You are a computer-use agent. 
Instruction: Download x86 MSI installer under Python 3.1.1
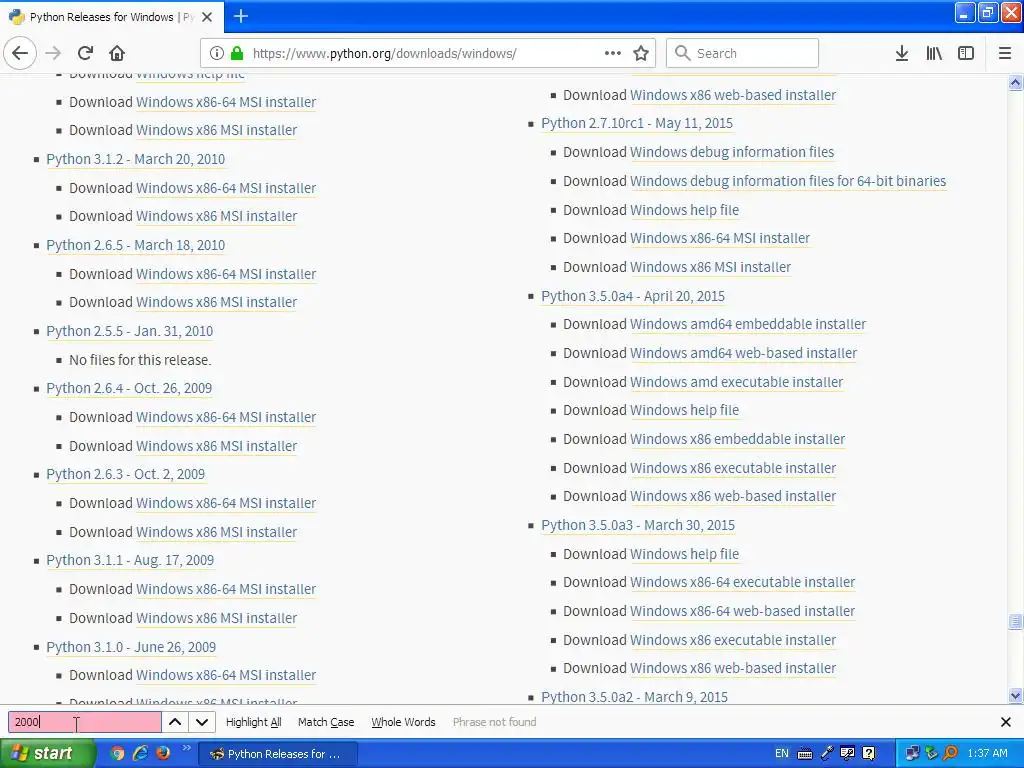point(216,618)
